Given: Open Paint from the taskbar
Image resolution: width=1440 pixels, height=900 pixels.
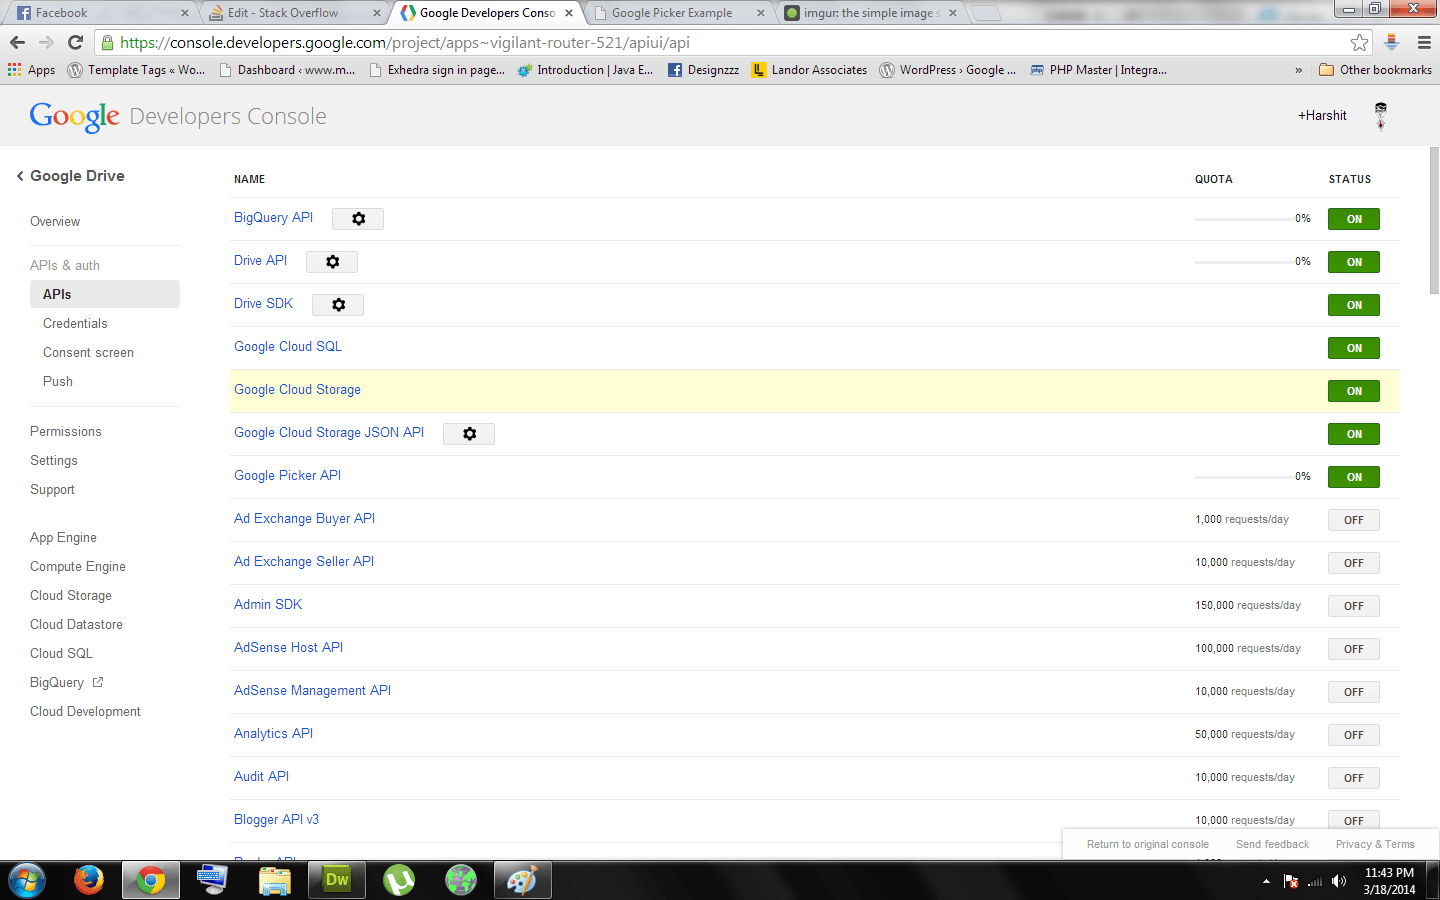Looking at the screenshot, I should [522, 881].
